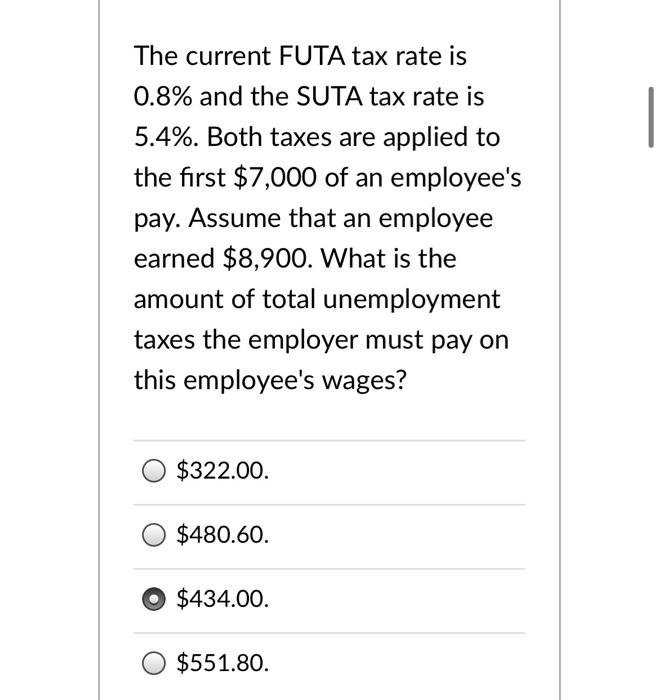Viewport: 659px width, 700px height.
Task: Select the $322.00 radio button
Action: [x=154, y=471]
